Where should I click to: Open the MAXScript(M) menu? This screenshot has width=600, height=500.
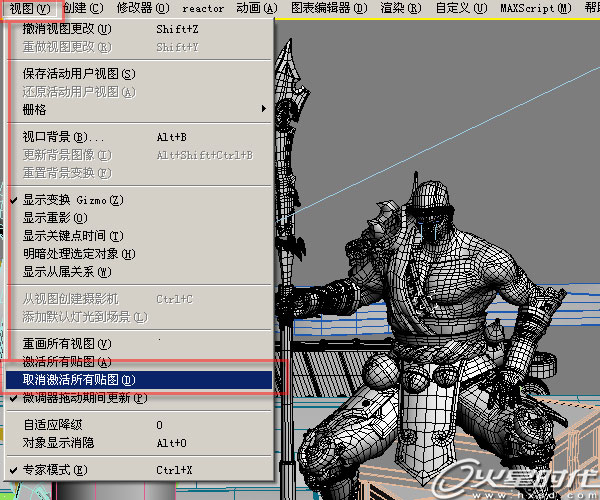[536, 8]
